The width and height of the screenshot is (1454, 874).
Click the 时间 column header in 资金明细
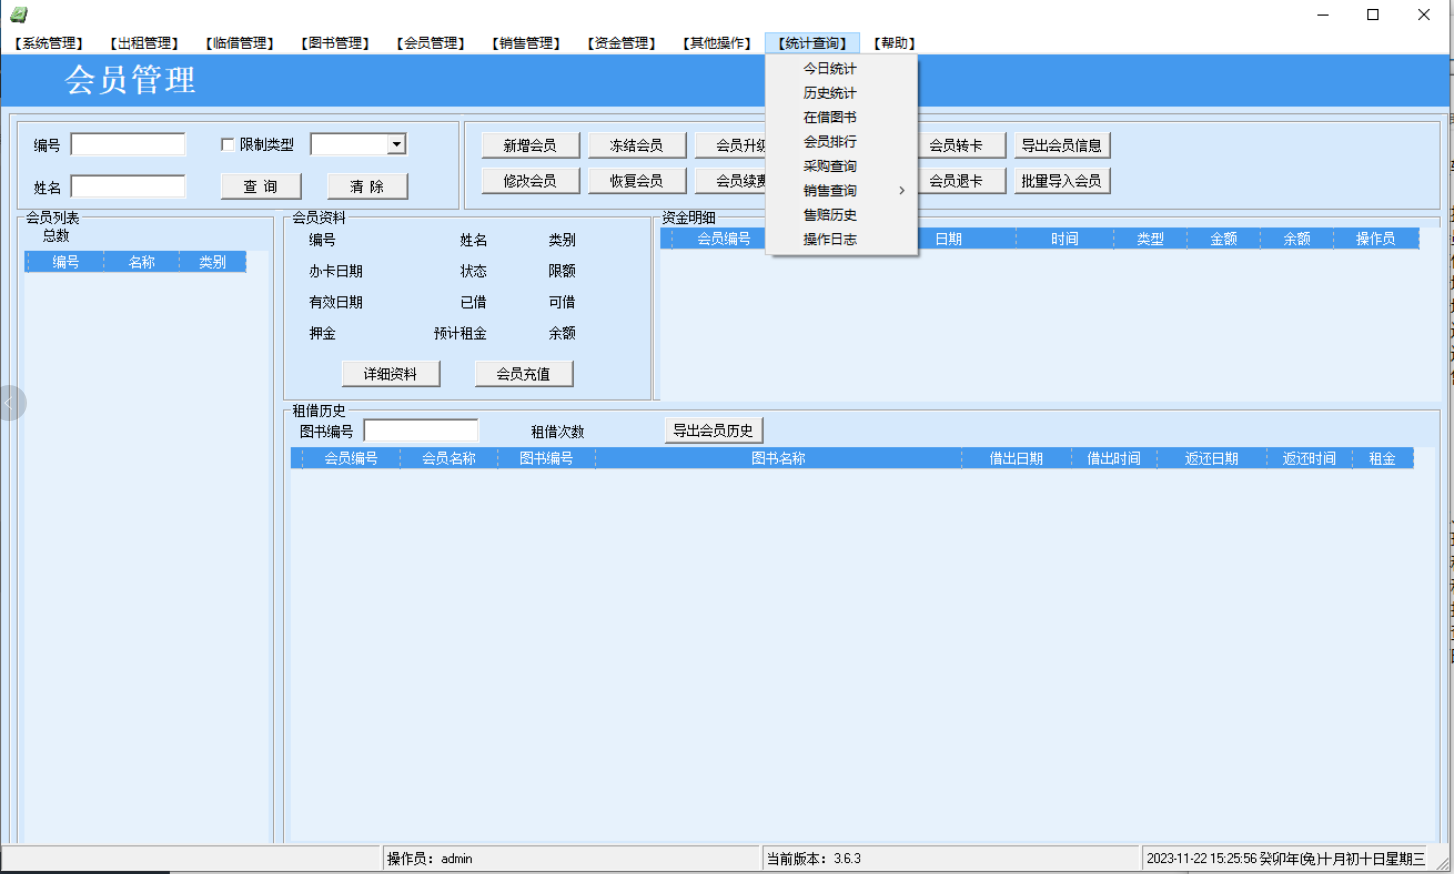pos(1065,239)
